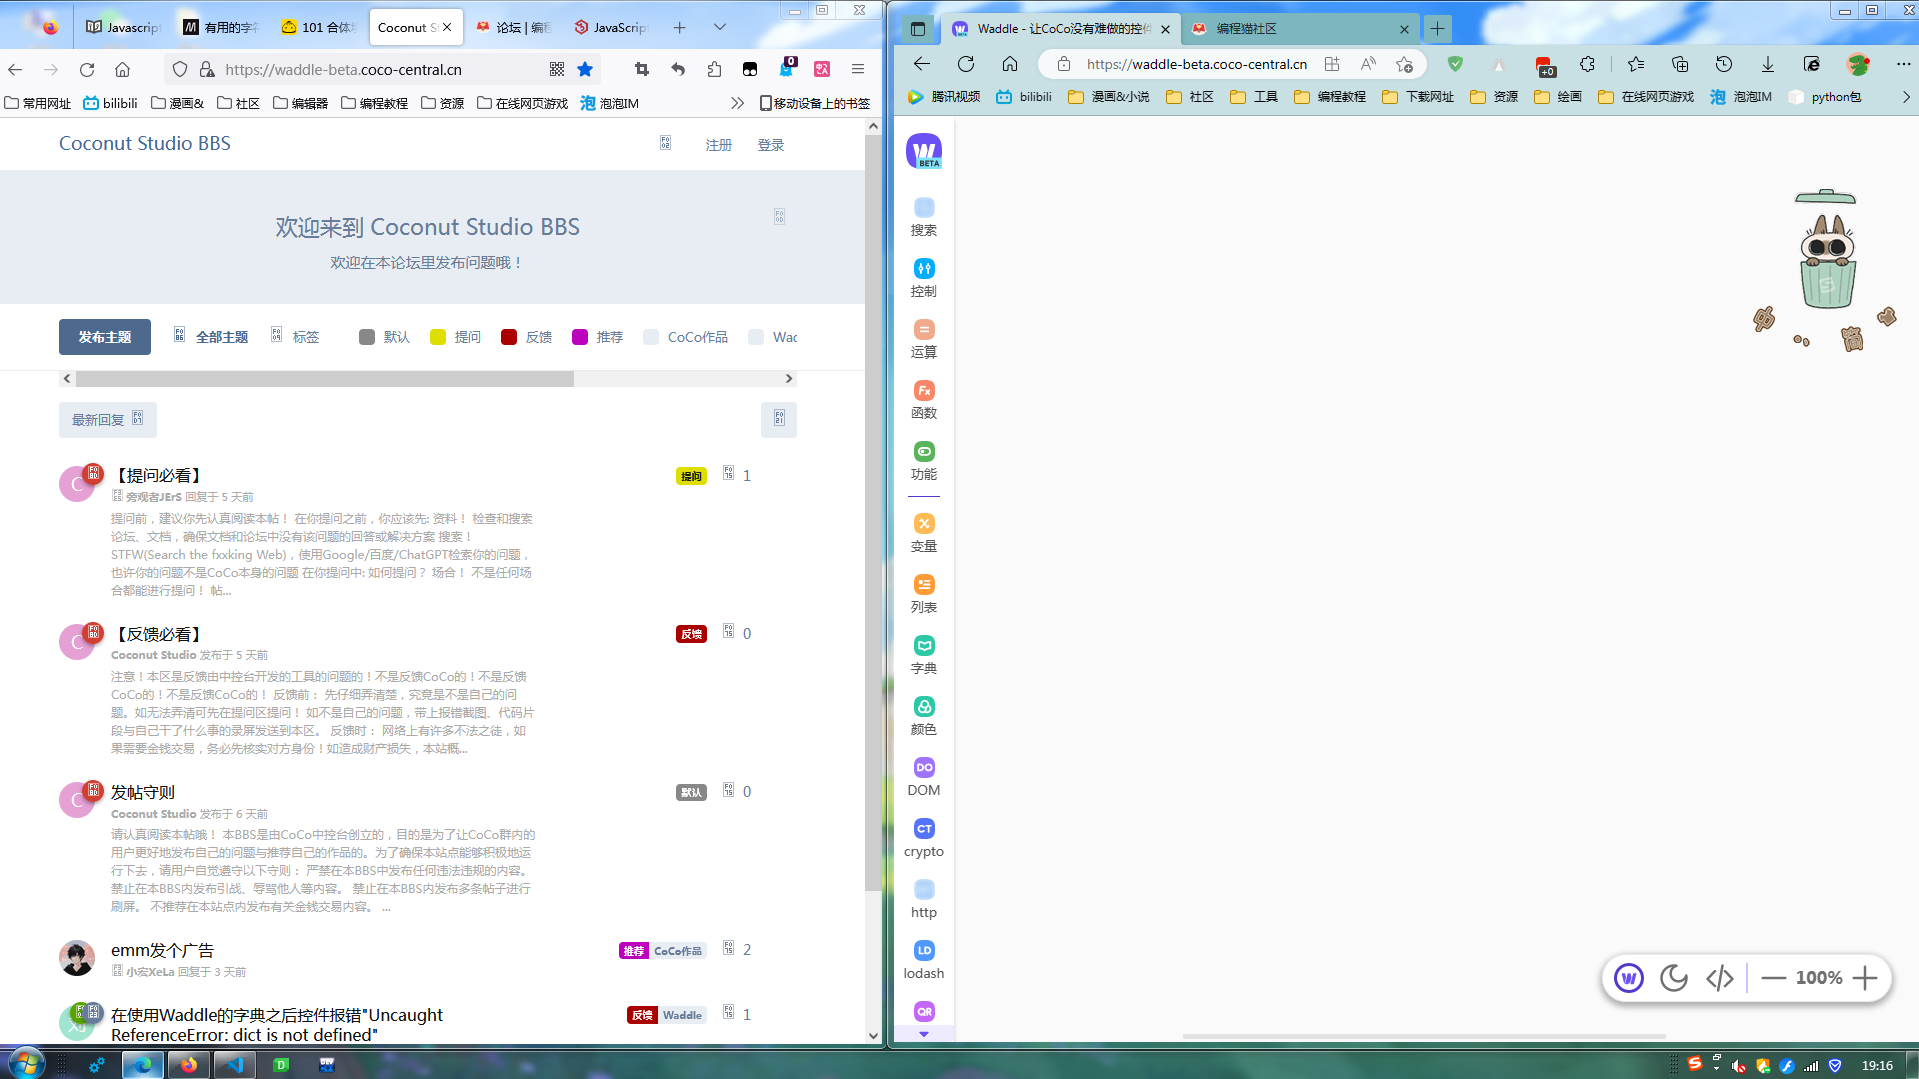Select the 函数 block category
Viewport: 1919px width, 1079px height.
924,400
